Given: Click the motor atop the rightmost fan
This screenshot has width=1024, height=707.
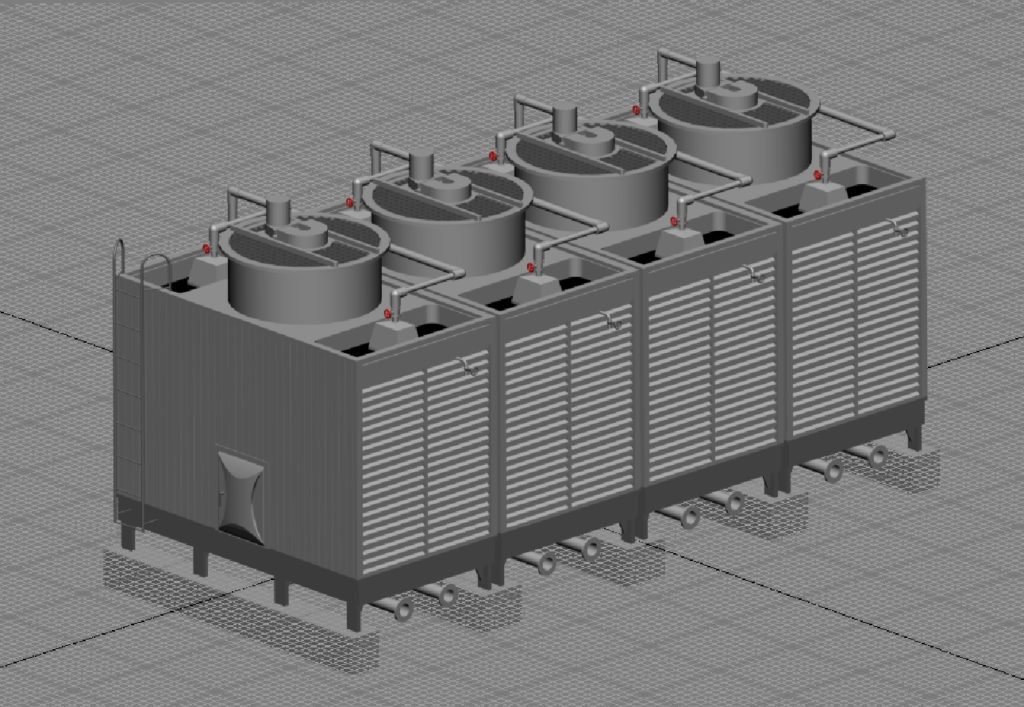Looking at the screenshot, I should 709,73.
